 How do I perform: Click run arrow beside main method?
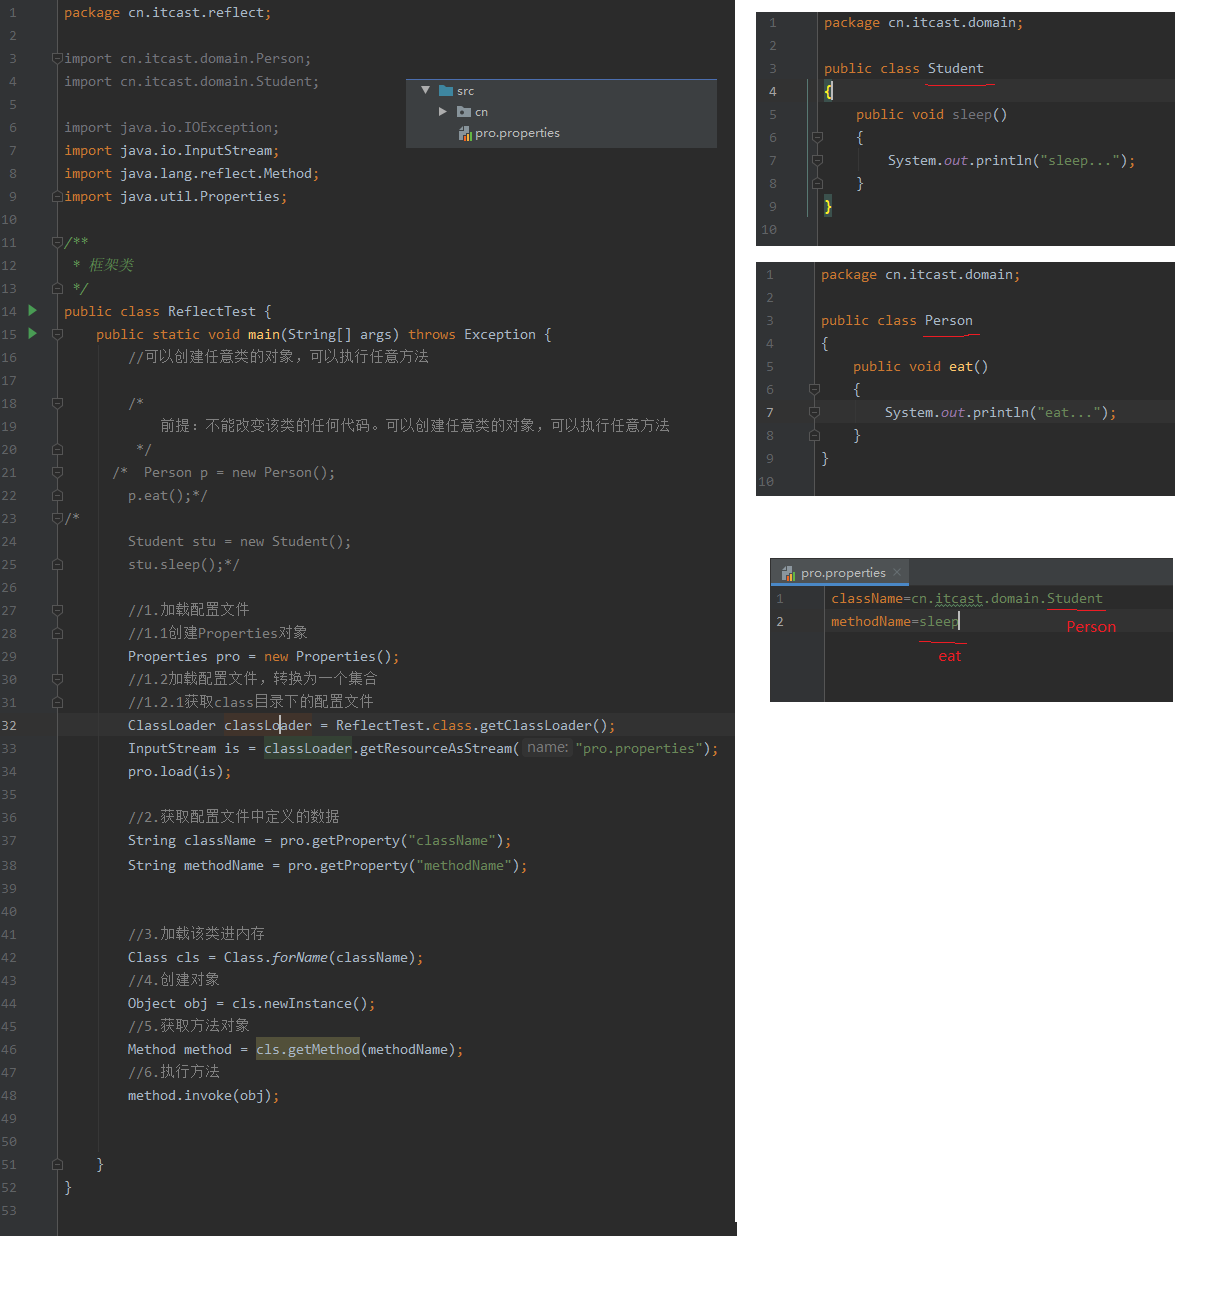click(32, 334)
